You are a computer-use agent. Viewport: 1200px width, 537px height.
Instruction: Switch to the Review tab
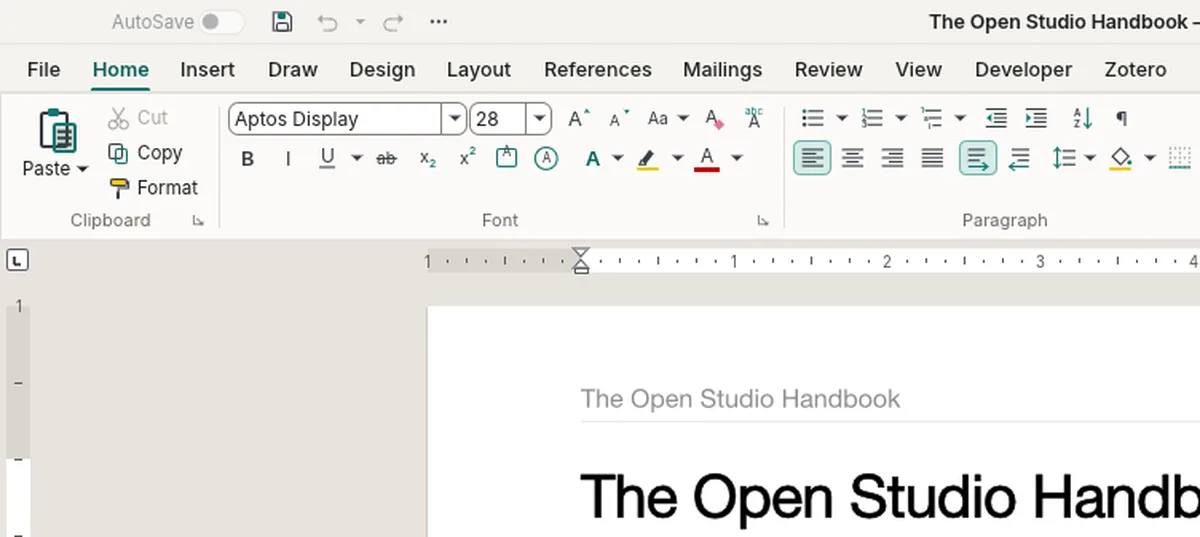(828, 70)
